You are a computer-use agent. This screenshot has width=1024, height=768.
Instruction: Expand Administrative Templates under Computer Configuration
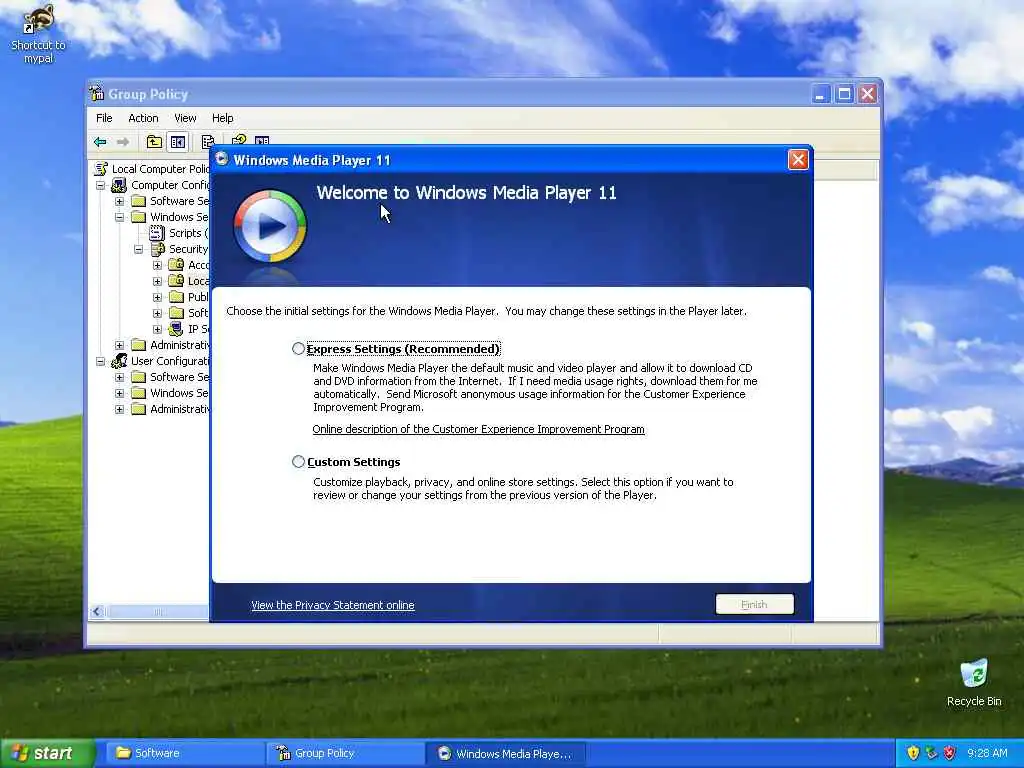pos(120,345)
